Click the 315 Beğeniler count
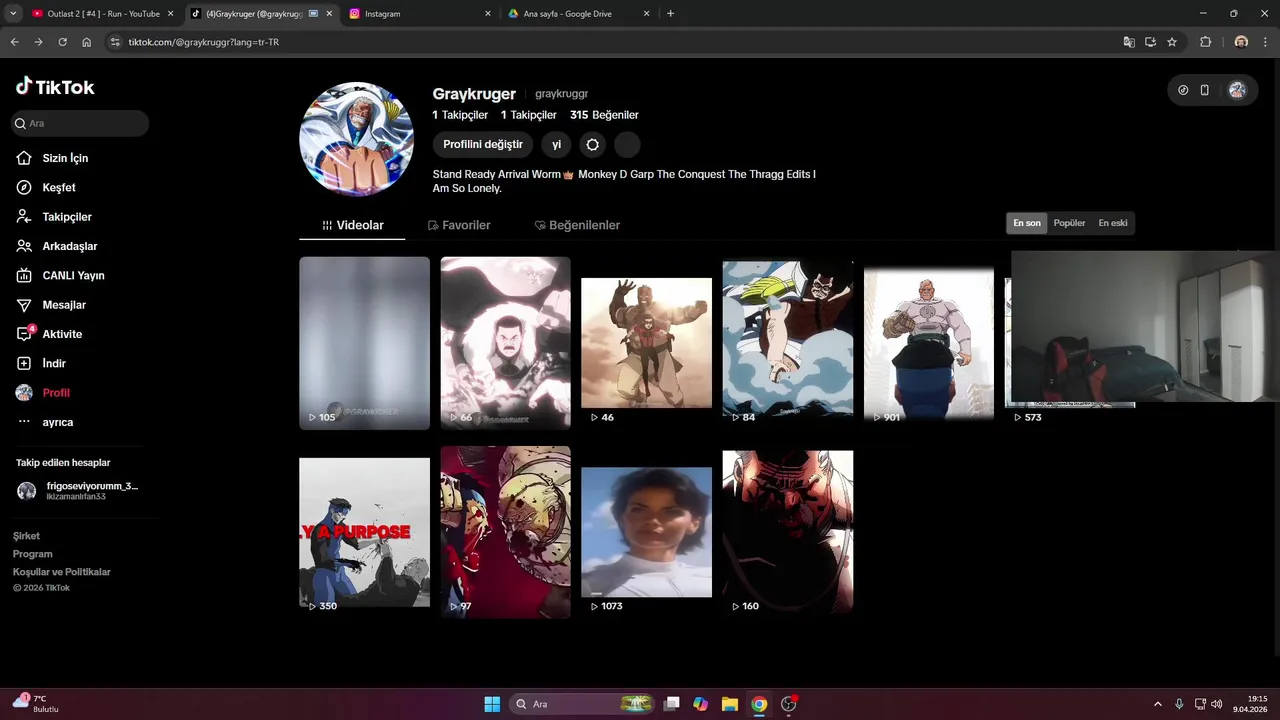Screen dimensions: 1280x720 [604, 115]
